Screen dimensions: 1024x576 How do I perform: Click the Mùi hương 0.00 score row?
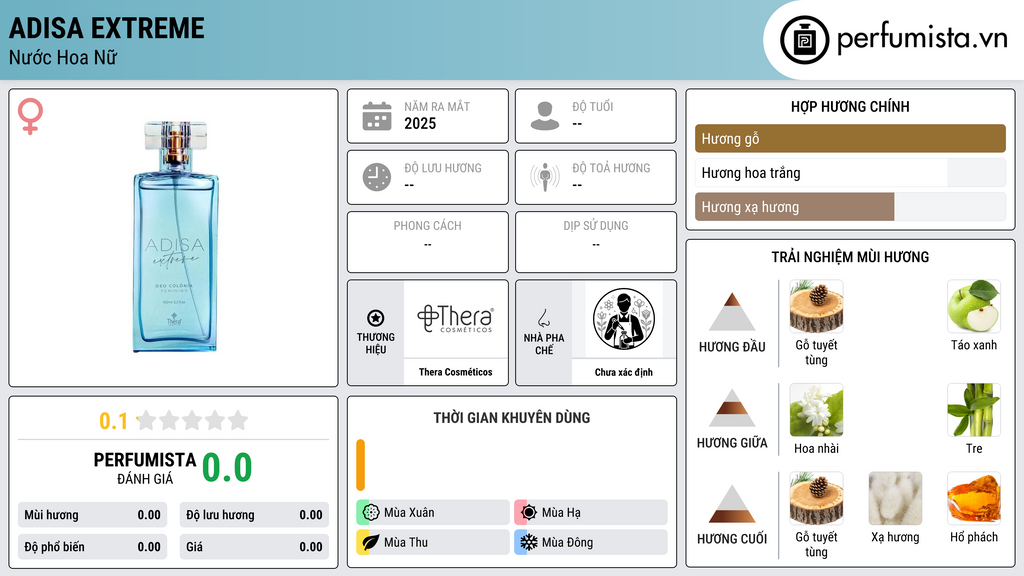coord(92,515)
